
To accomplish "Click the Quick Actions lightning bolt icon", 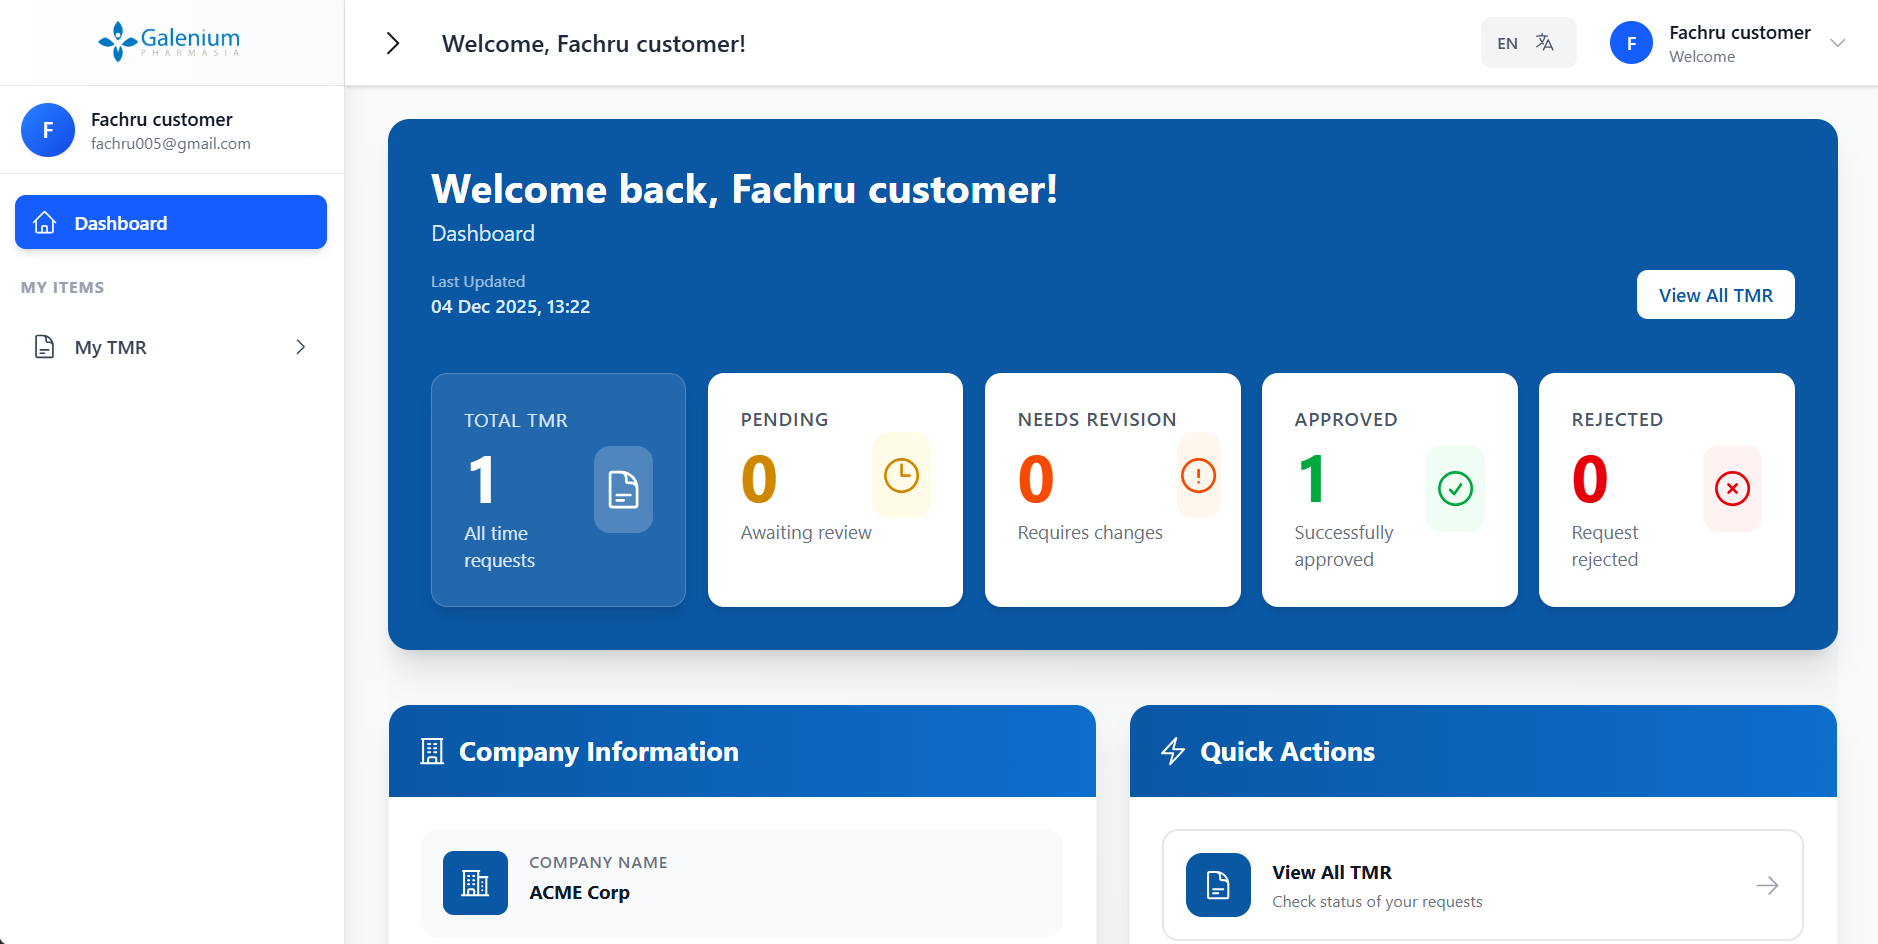I will (x=1174, y=751).
